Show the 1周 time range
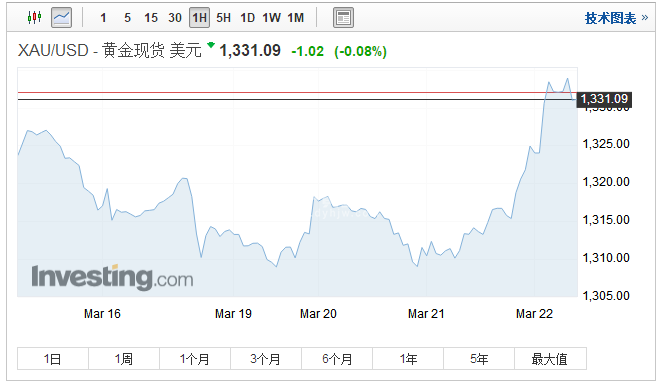The image size is (661, 384). point(124,359)
